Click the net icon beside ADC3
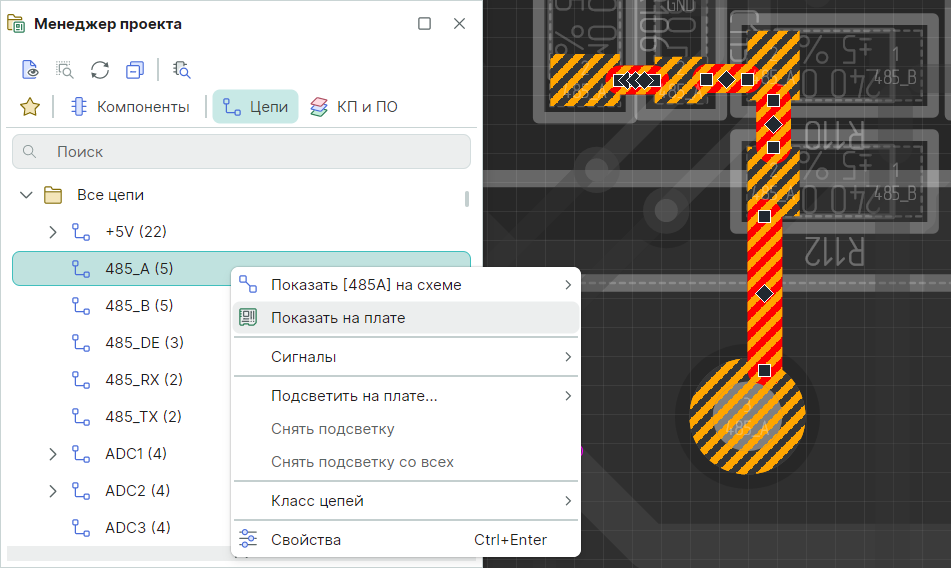The image size is (951, 568). [81, 527]
